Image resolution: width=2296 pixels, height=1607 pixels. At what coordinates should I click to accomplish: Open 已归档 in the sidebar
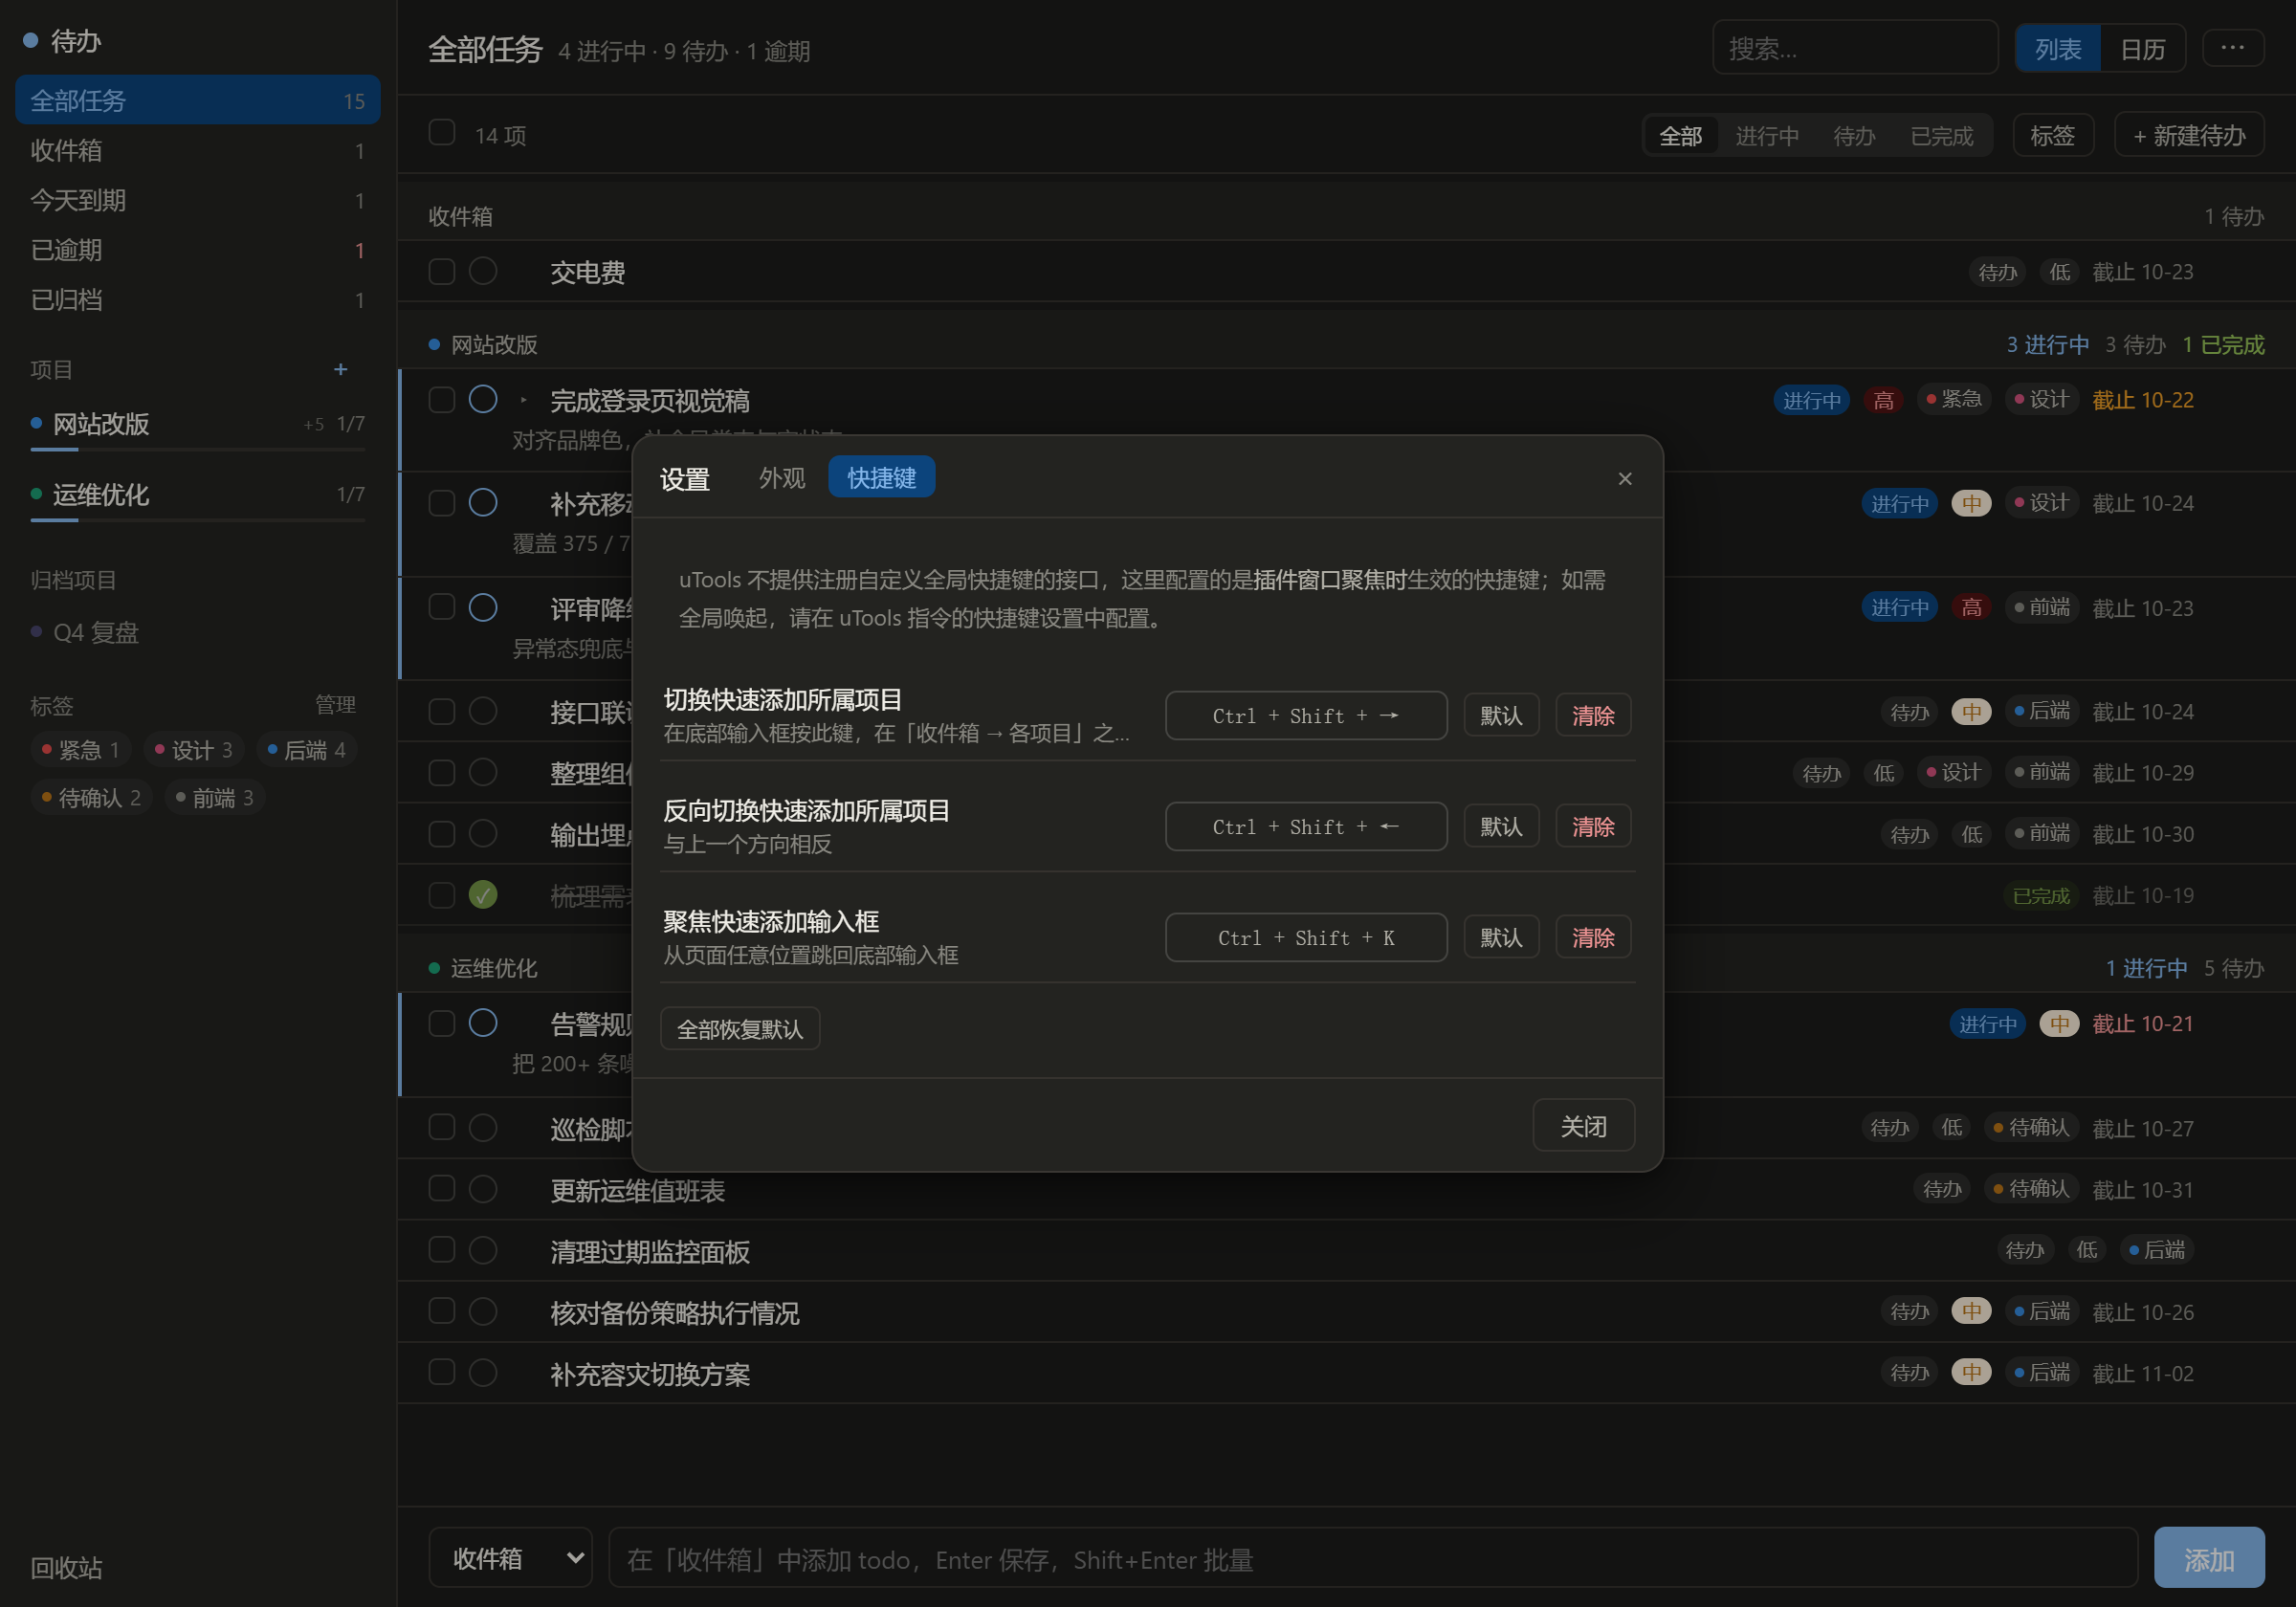pyautogui.click(x=197, y=299)
